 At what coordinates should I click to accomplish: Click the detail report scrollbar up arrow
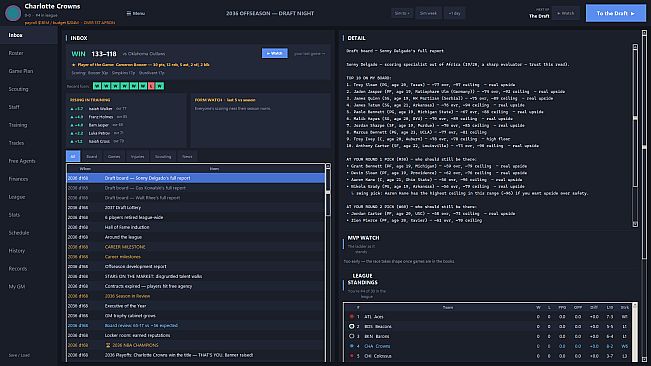click(635, 47)
